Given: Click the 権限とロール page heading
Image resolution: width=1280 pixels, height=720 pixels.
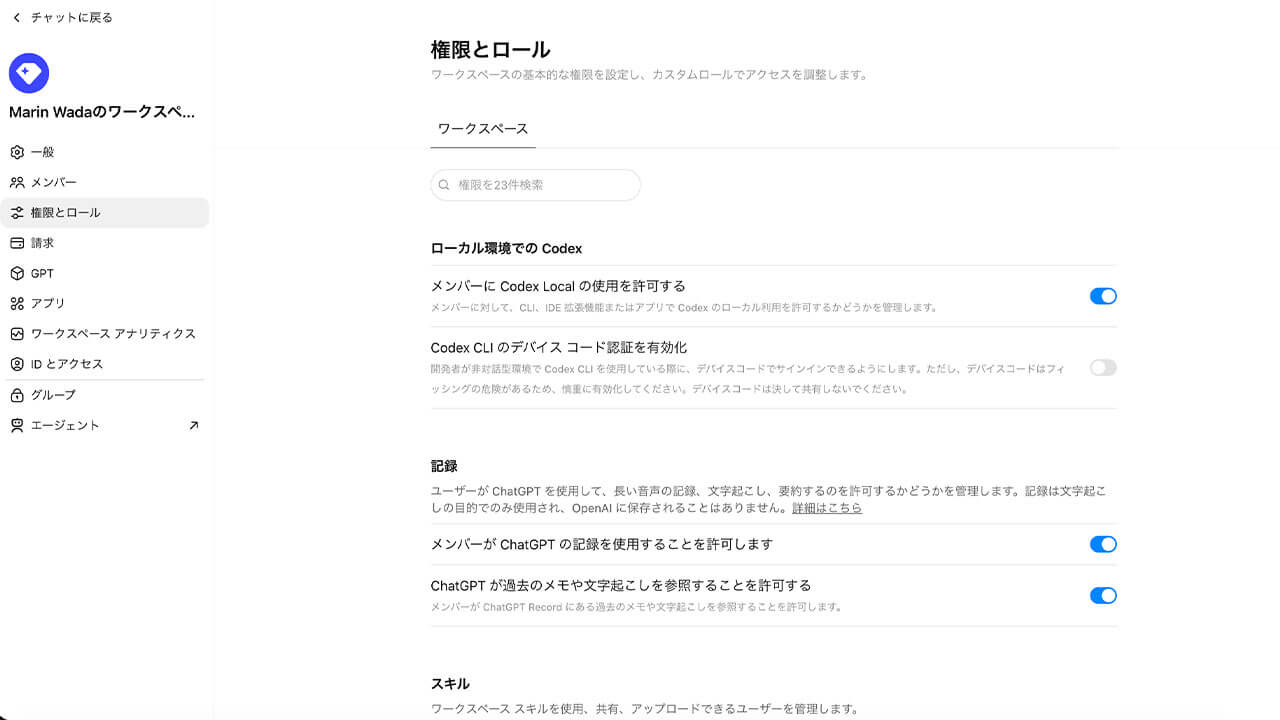Looking at the screenshot, I should 490,49.
